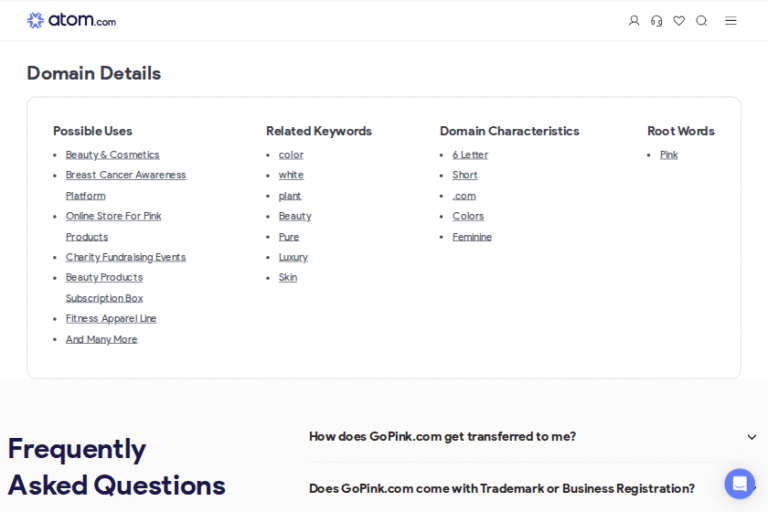Click the Pink root word link
This screenshot has height=512, width=768.
669,155
